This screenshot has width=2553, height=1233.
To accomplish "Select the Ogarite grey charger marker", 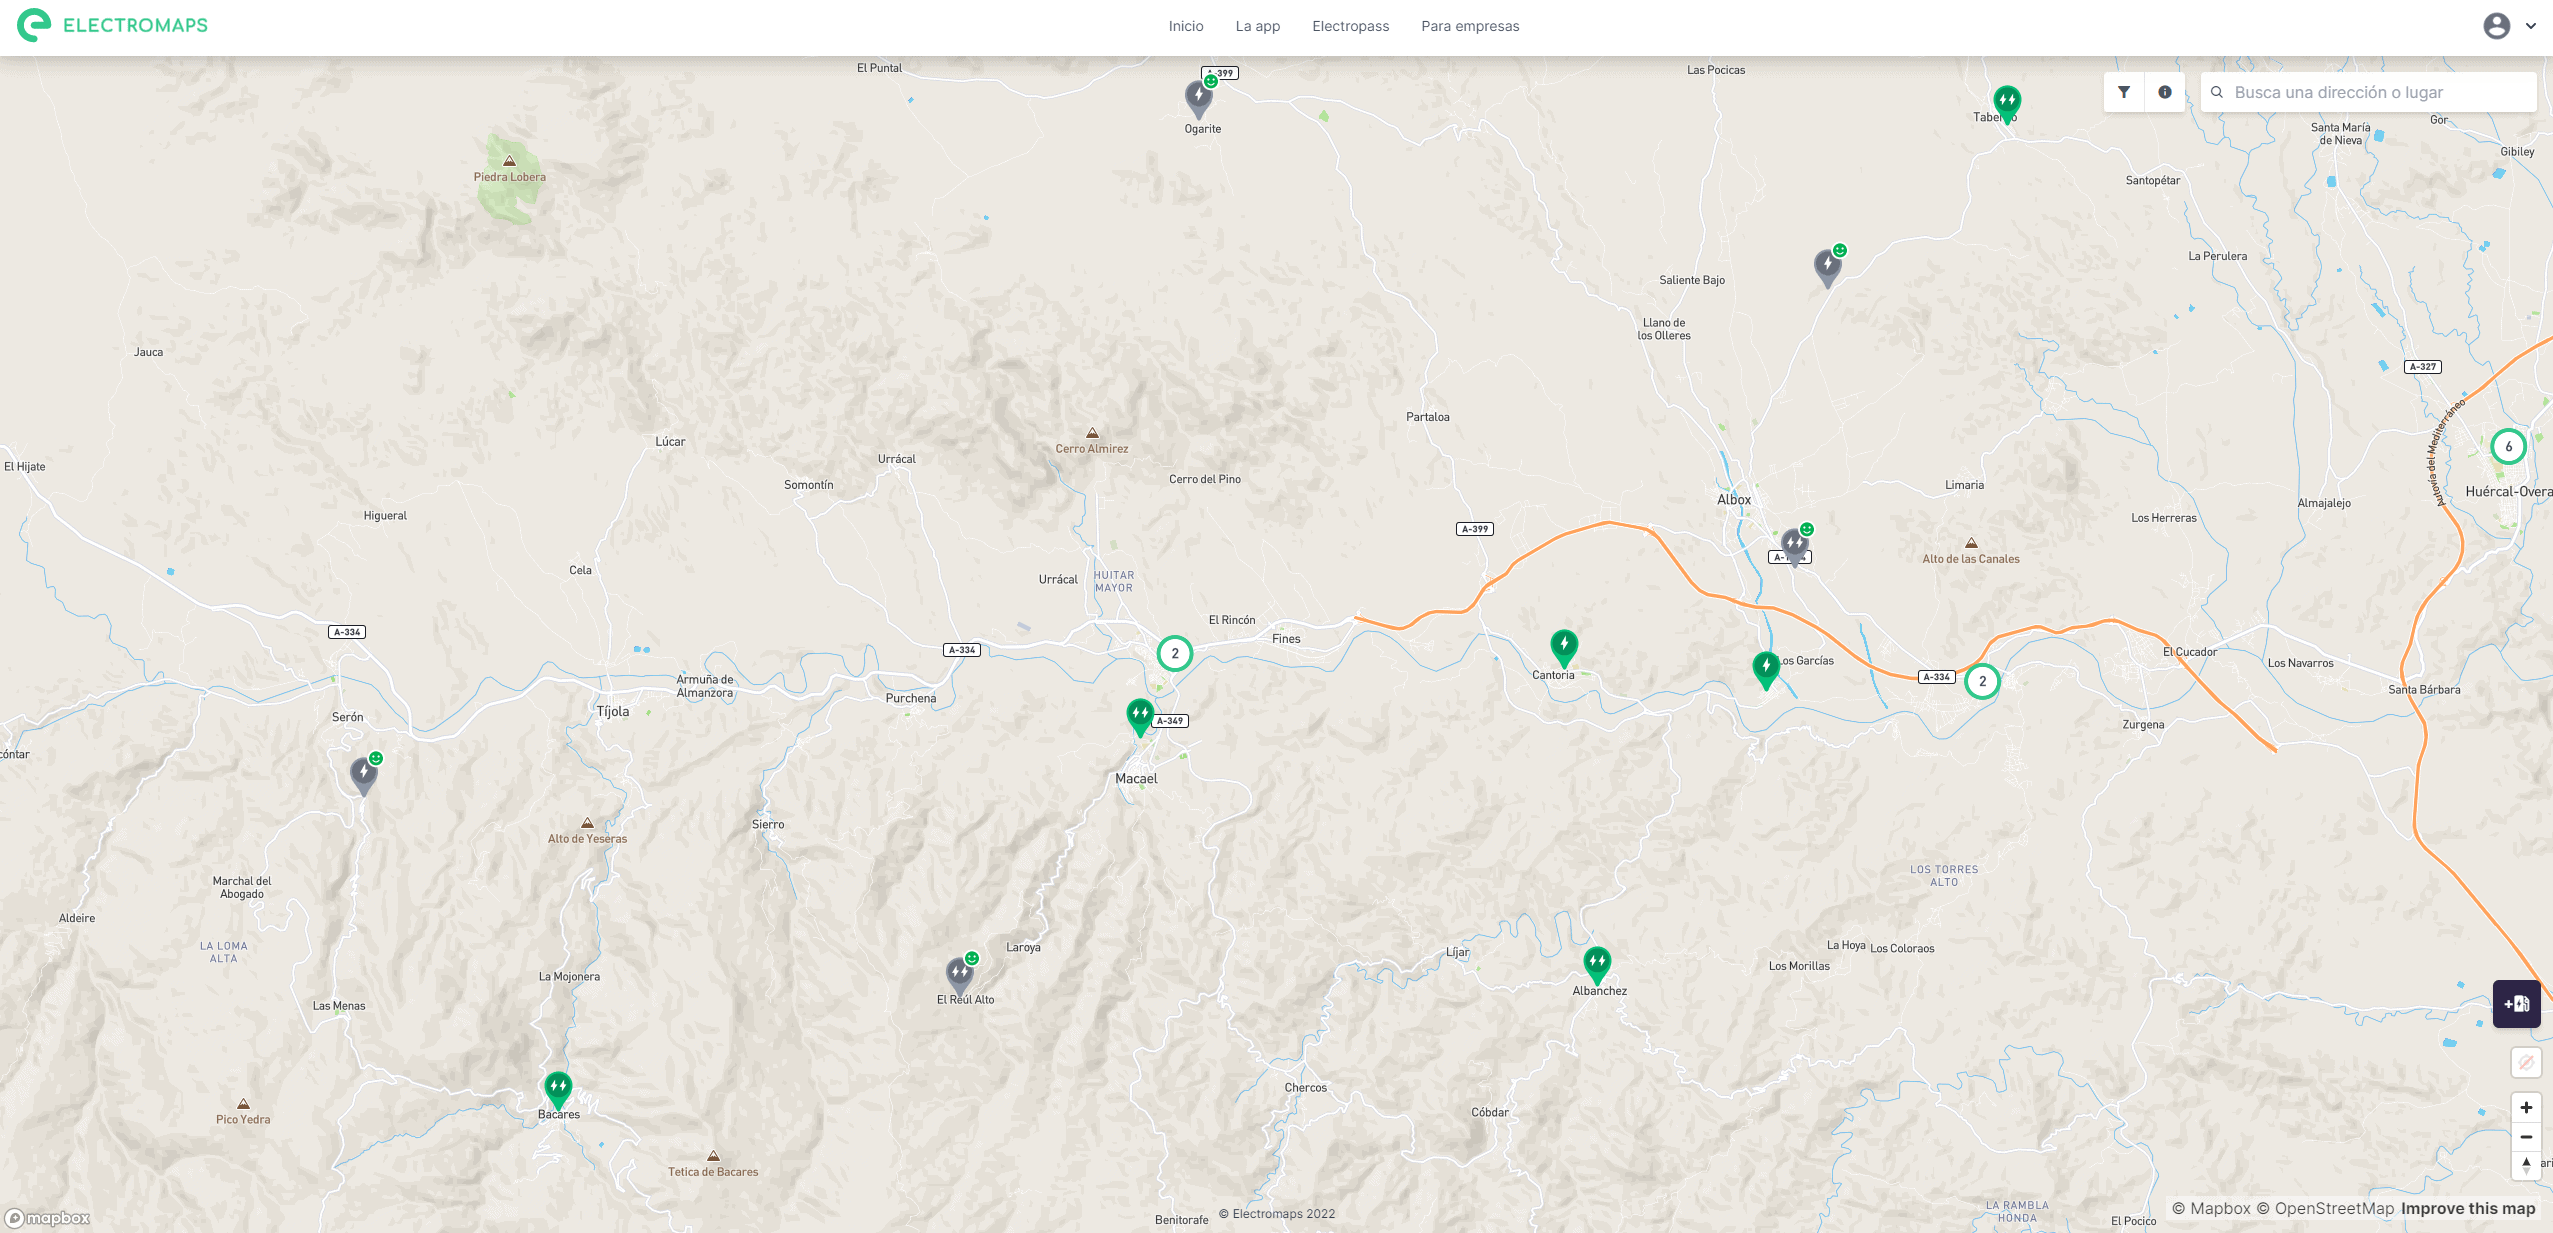I will (1198, 98).
